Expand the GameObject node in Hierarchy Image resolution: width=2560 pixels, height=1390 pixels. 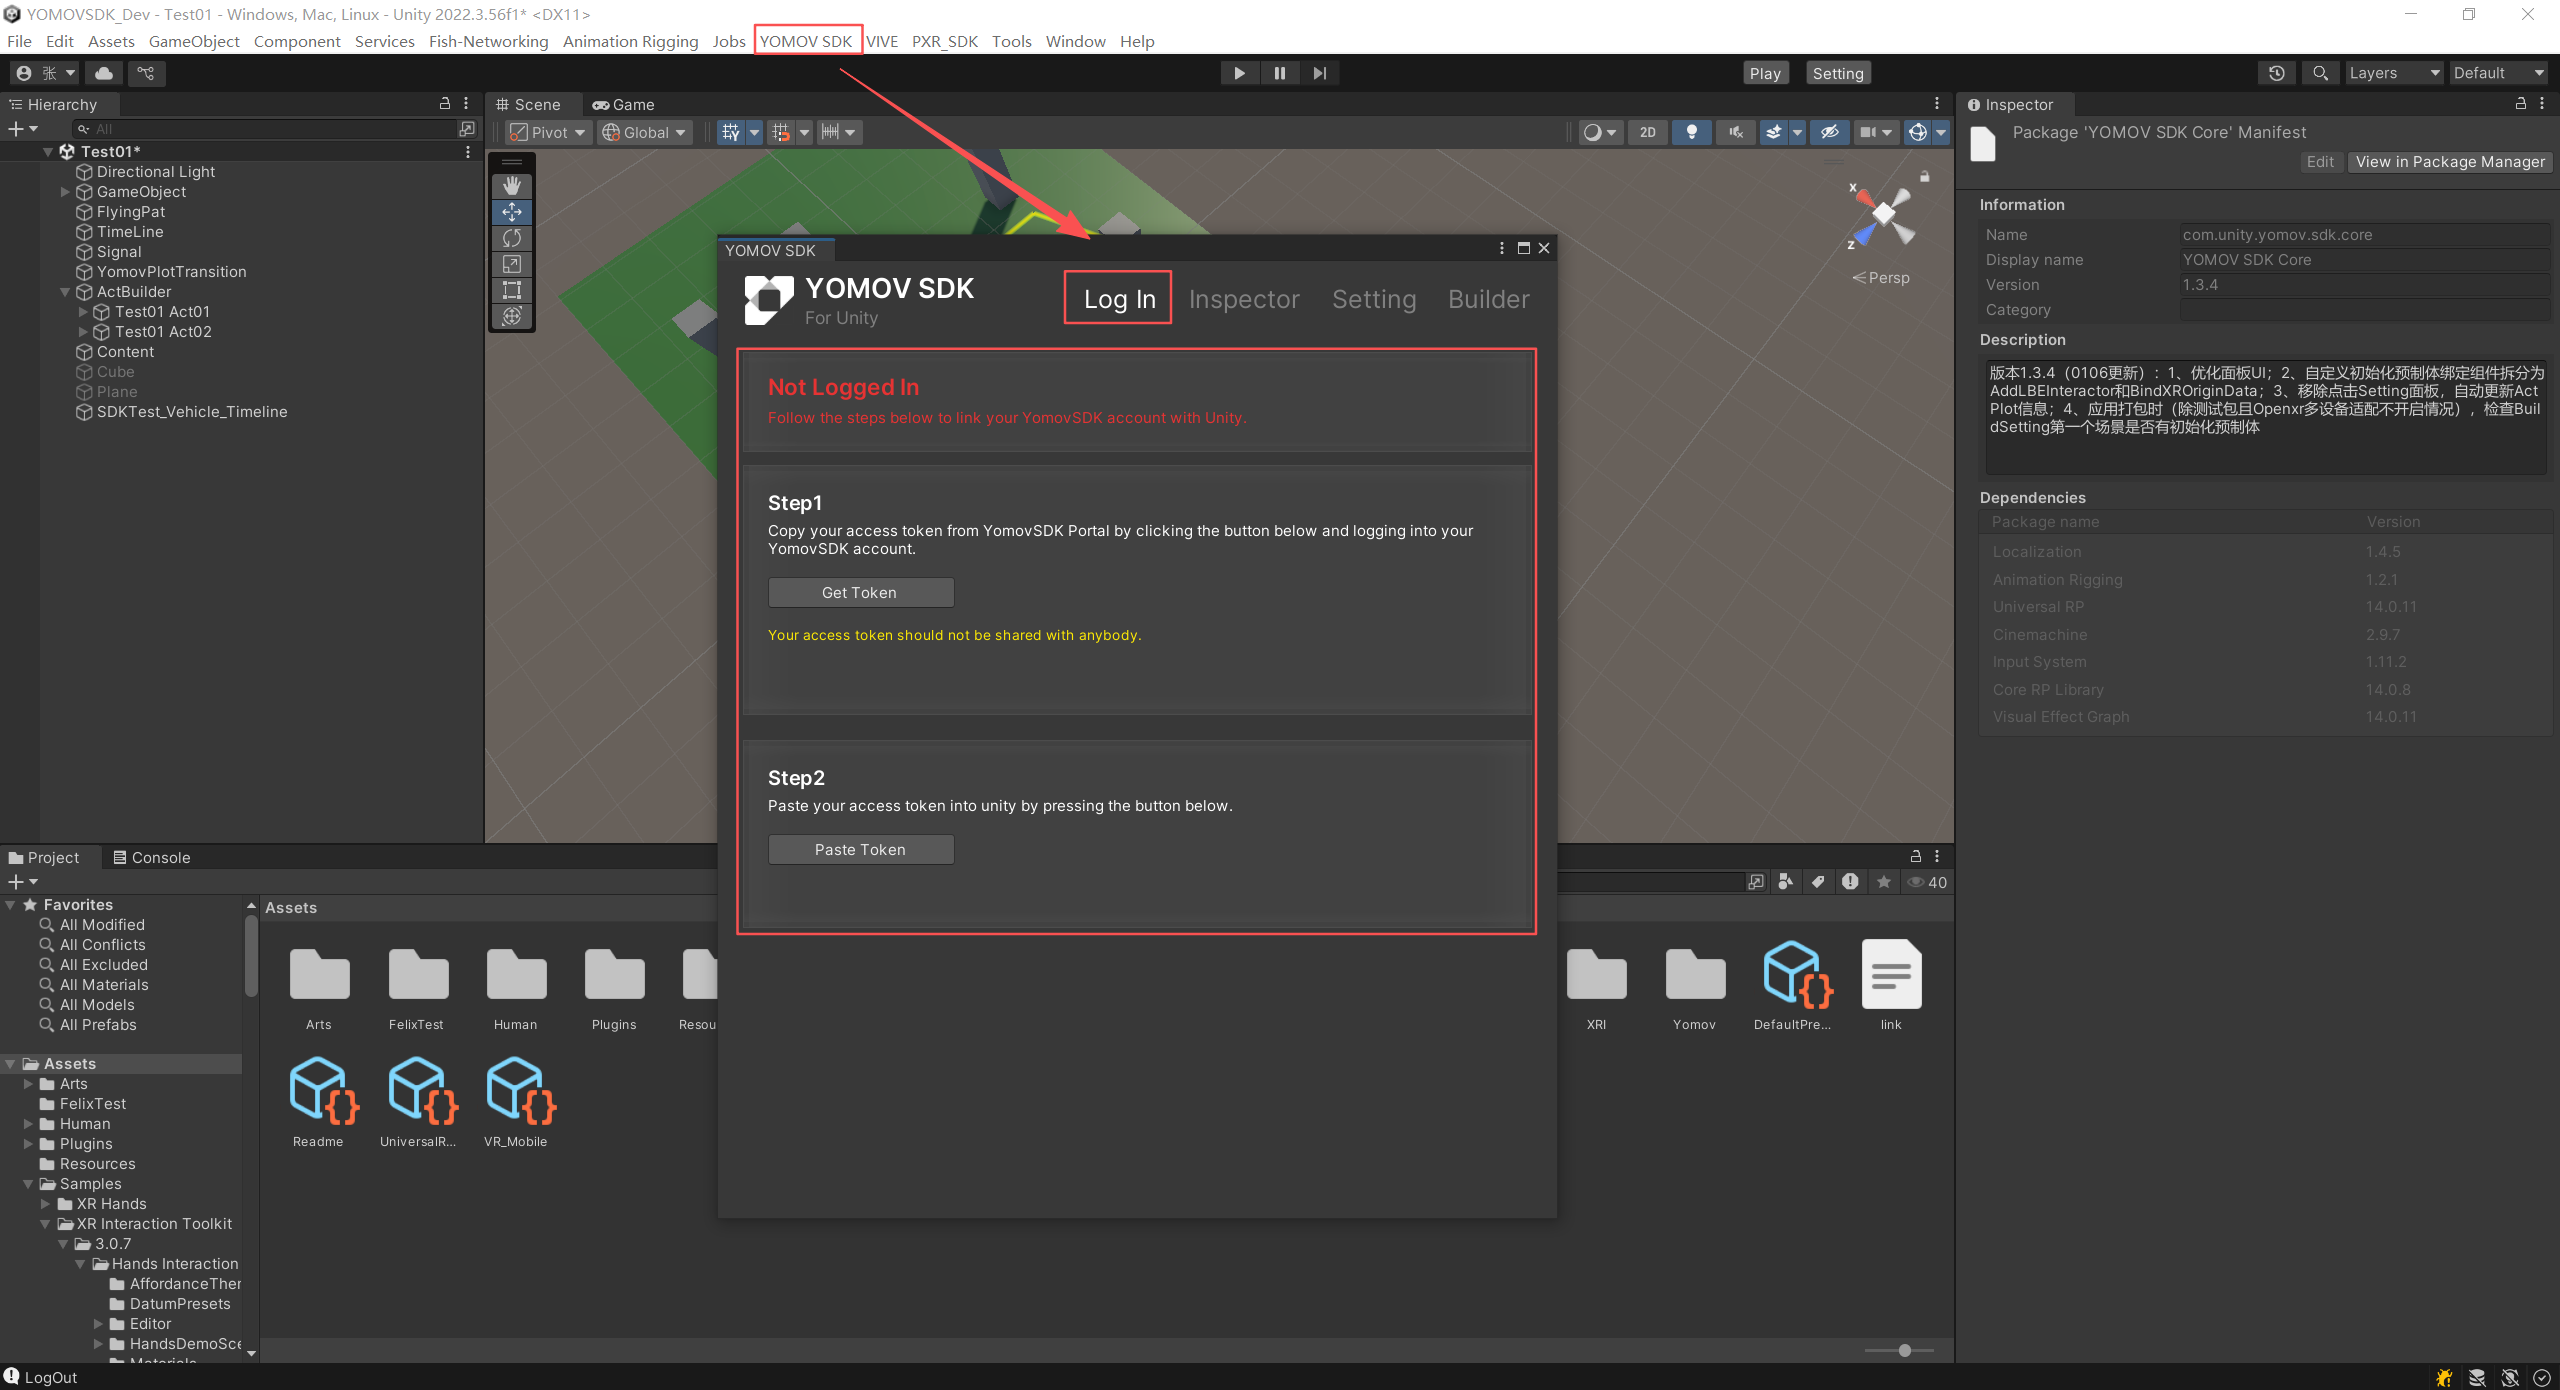coord(65,192)
